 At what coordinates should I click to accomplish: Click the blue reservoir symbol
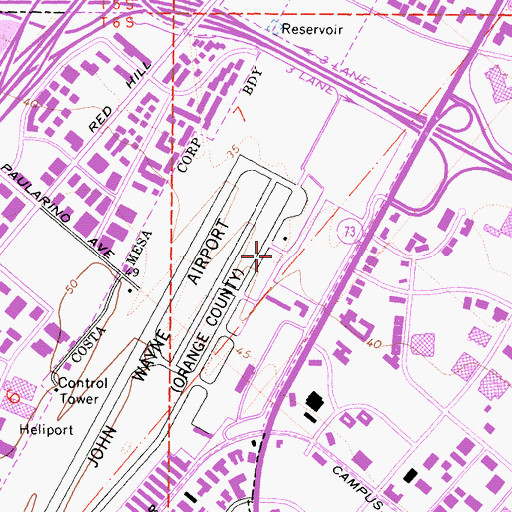pyautogui.click(x=274, y=27)
